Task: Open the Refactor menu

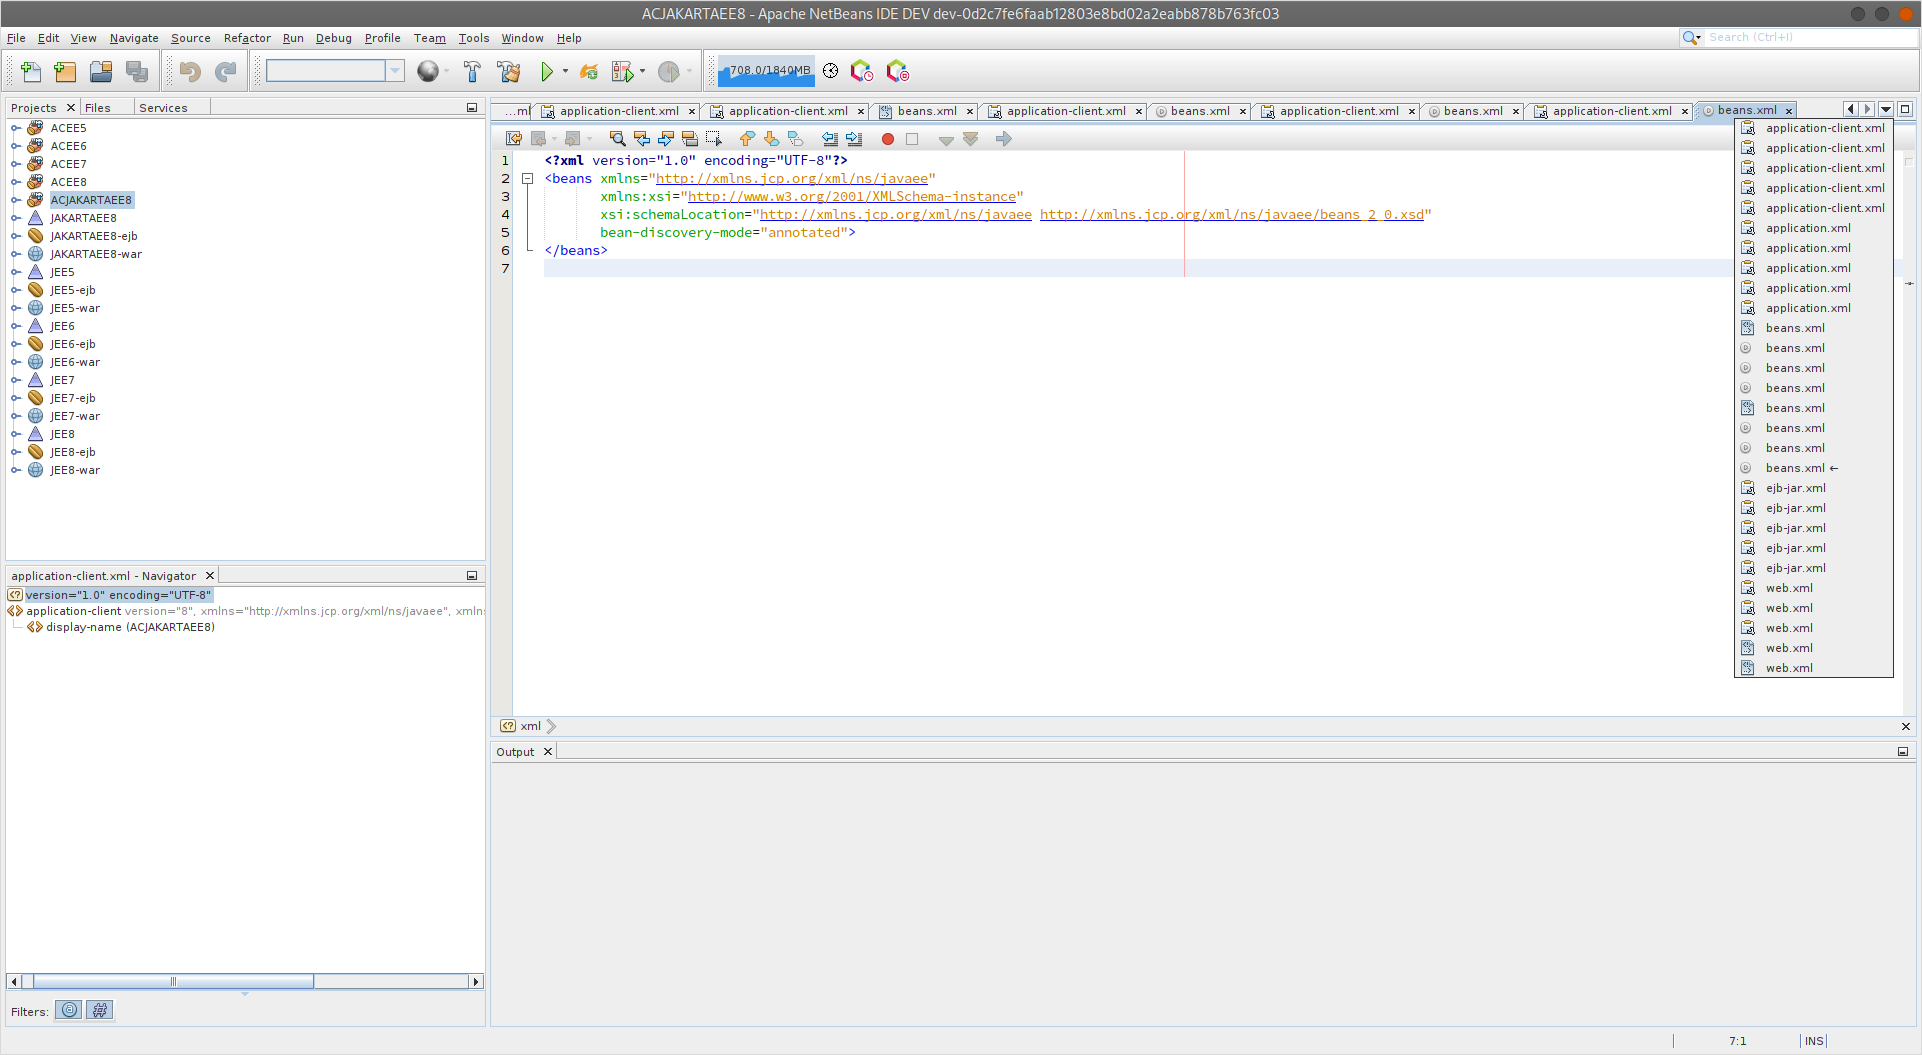Action: click(247, 38)
